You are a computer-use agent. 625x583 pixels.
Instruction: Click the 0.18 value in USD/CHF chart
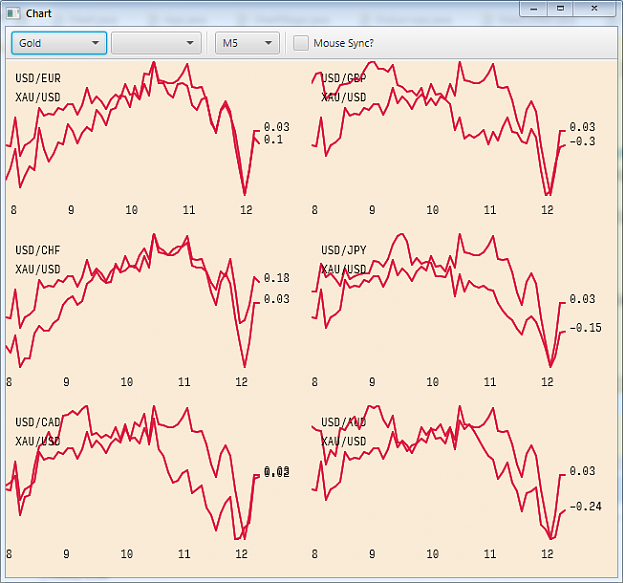[277, 278]
